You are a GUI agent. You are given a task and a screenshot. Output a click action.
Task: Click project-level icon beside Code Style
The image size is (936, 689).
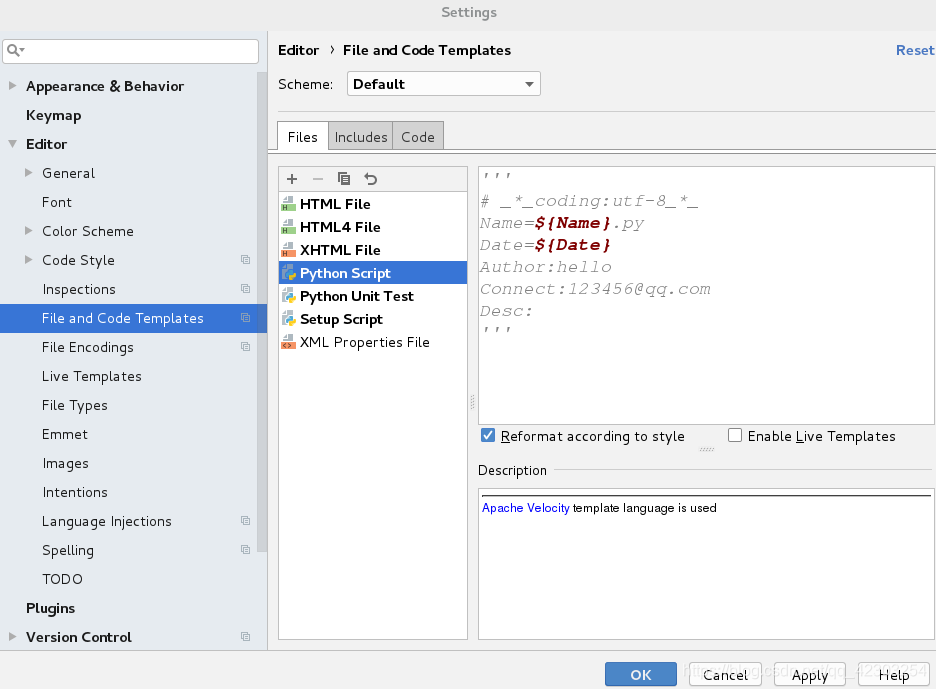[245, 260]
